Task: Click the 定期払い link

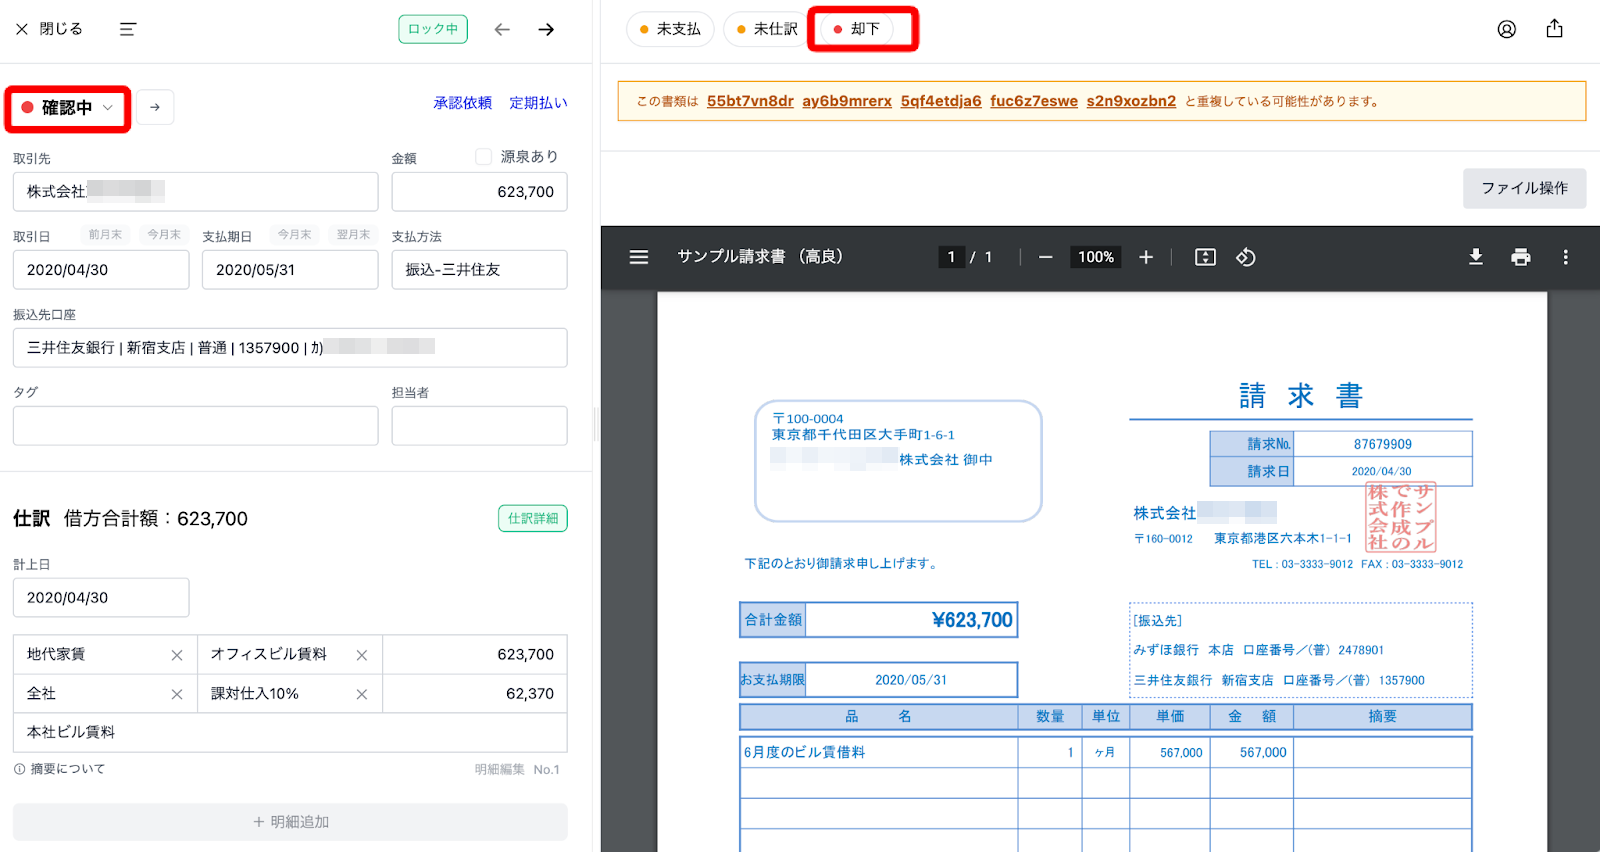Action: pos(538,103)
